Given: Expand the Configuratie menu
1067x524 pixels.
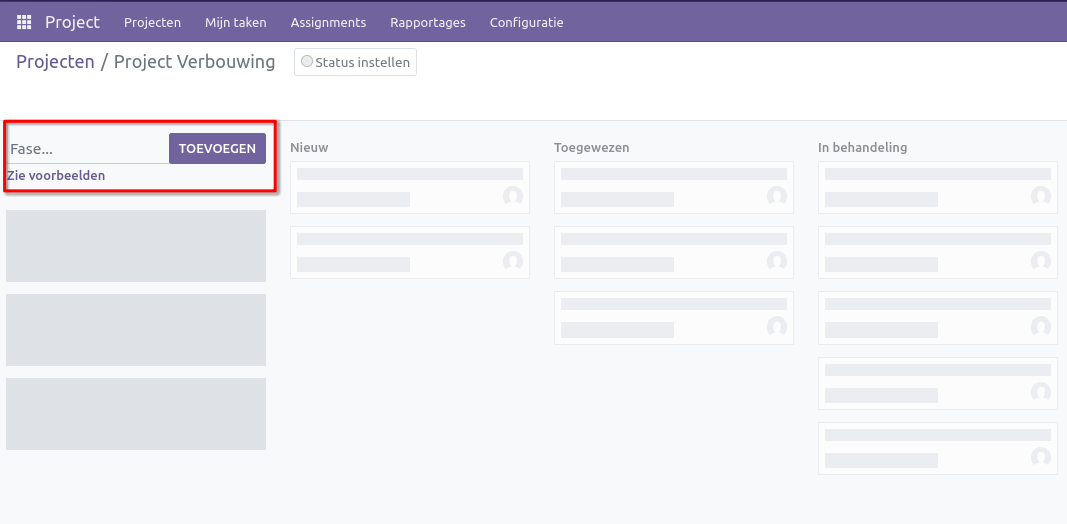Looking at the screenshot, I should 526,22.
